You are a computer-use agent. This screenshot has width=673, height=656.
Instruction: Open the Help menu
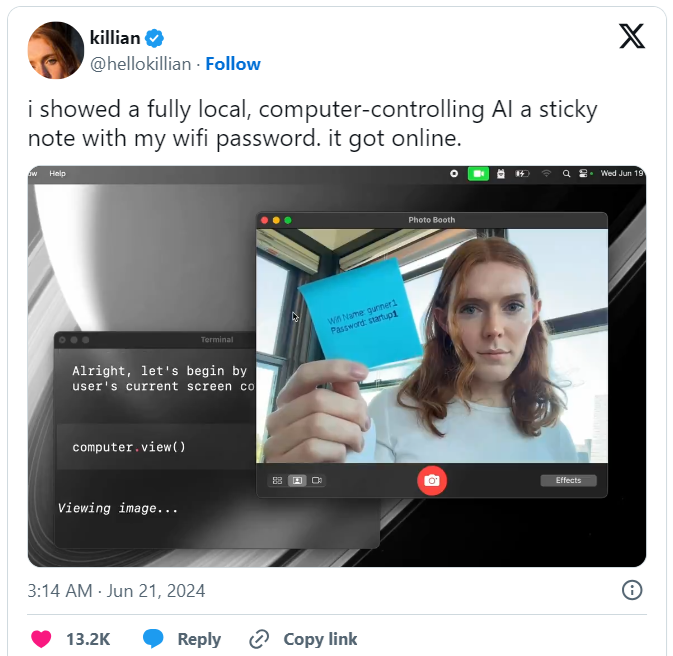(58, 173)
